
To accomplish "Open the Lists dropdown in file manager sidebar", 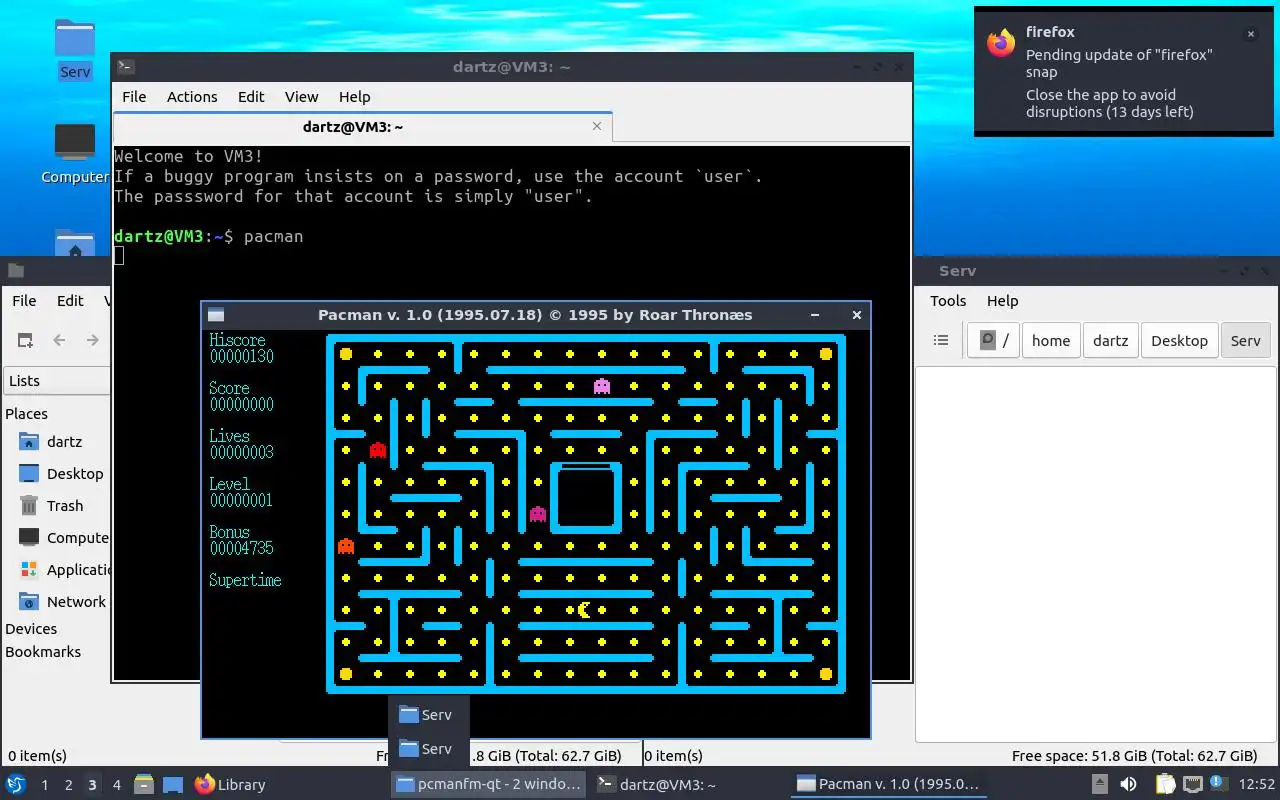I will click(56, 381).
